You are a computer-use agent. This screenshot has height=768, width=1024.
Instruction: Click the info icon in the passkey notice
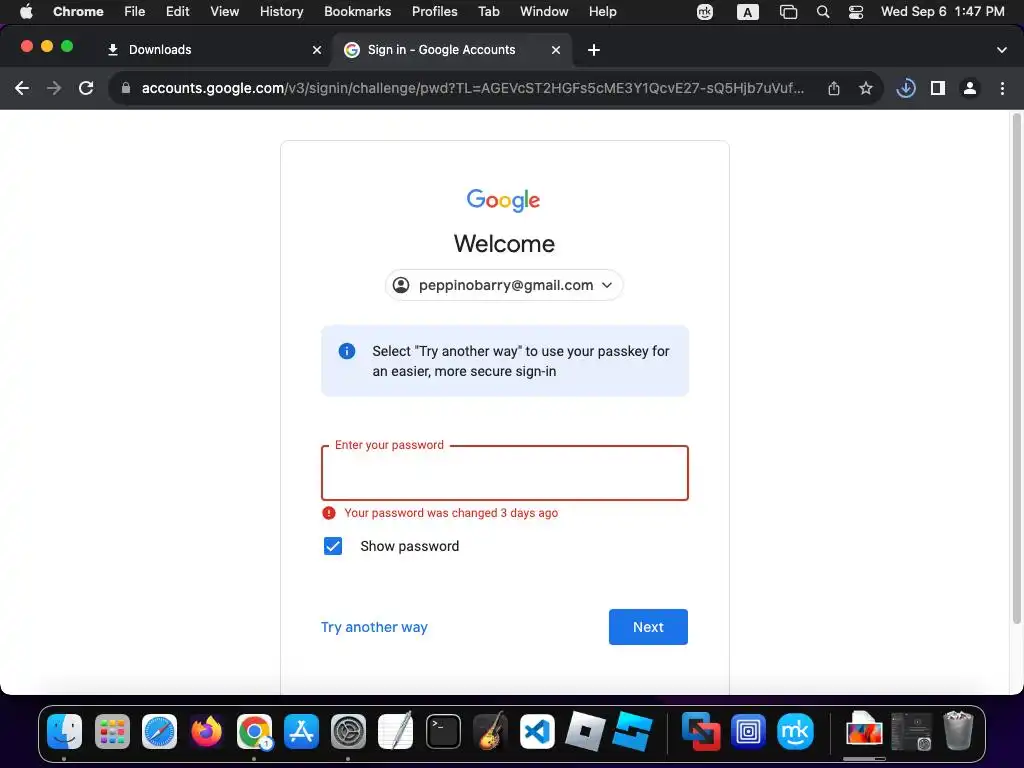(347, 351)
